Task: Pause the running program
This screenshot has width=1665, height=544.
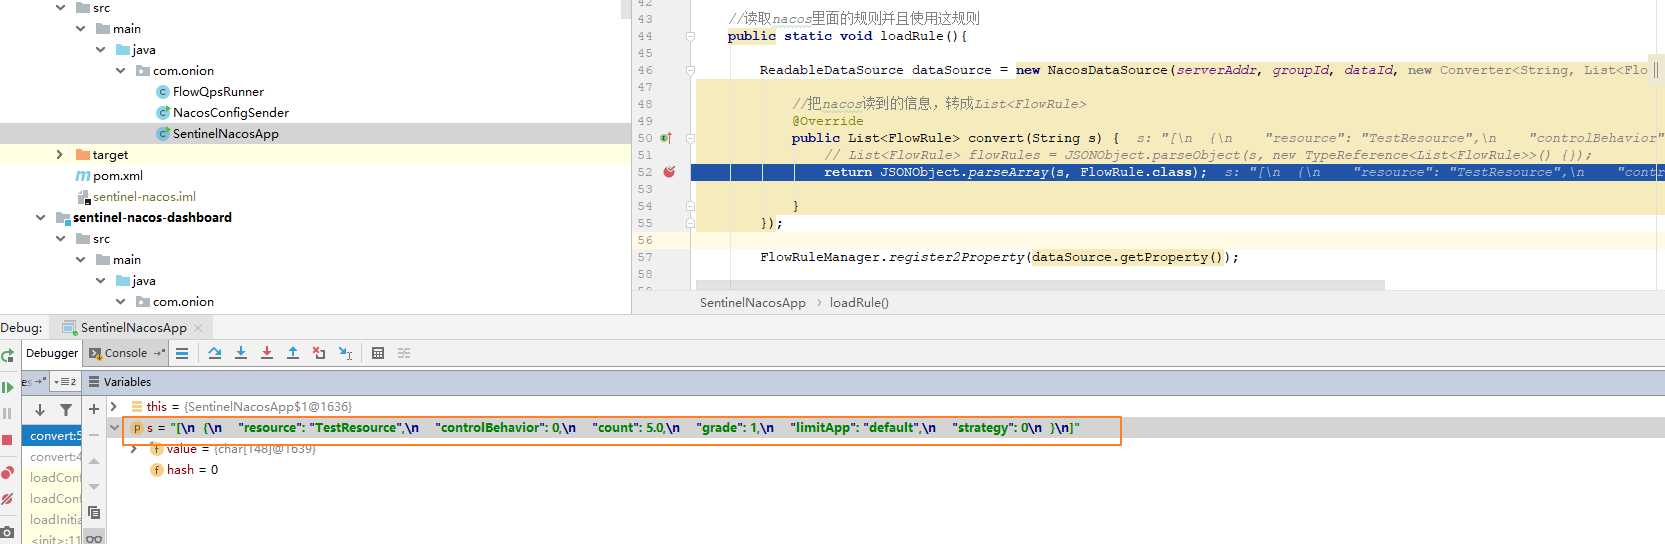Action: (7, 413)
